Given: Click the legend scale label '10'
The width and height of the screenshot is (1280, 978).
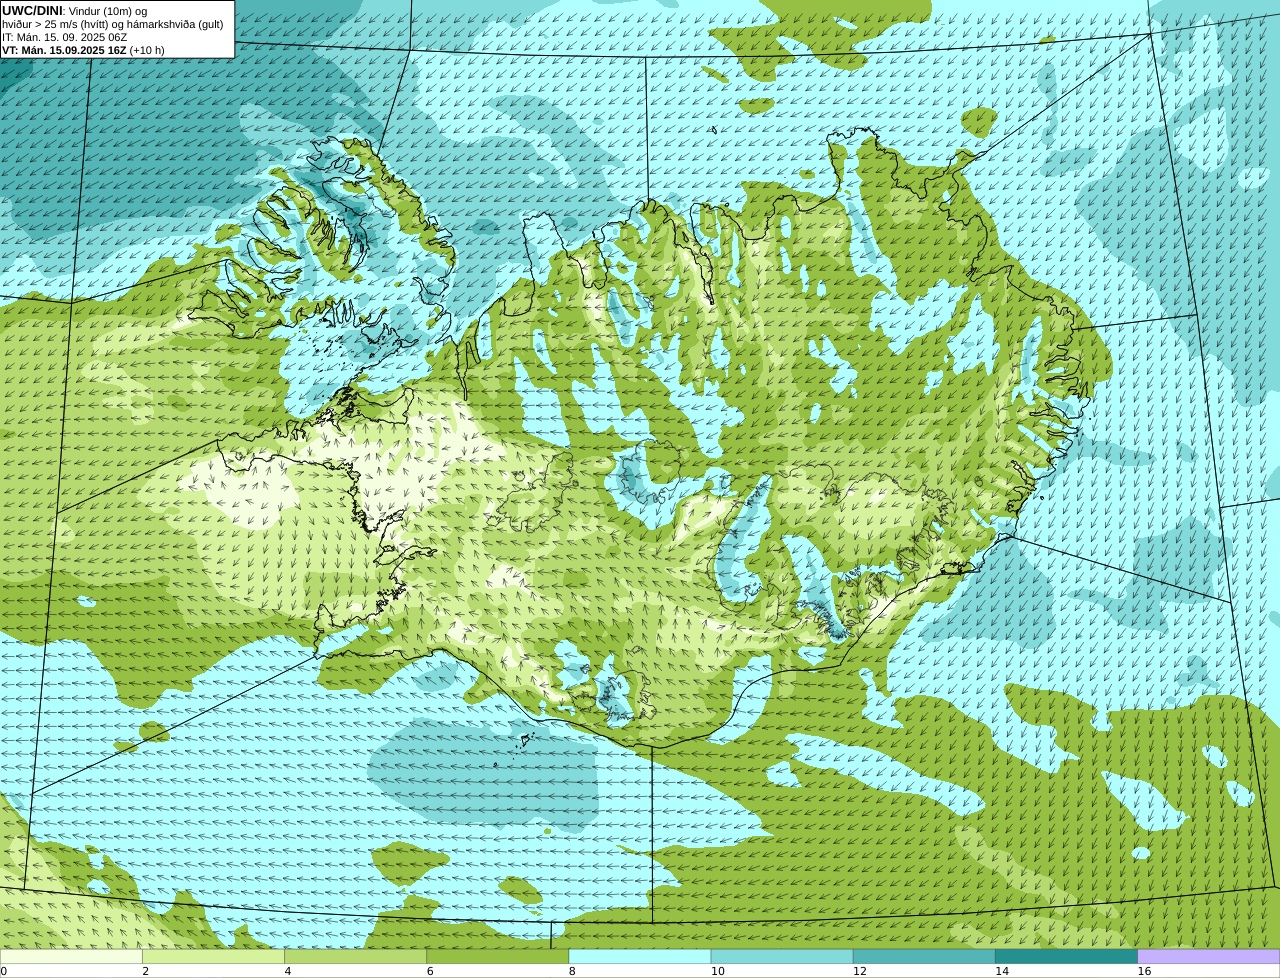Looking at the screenshot, I should 718,971.
